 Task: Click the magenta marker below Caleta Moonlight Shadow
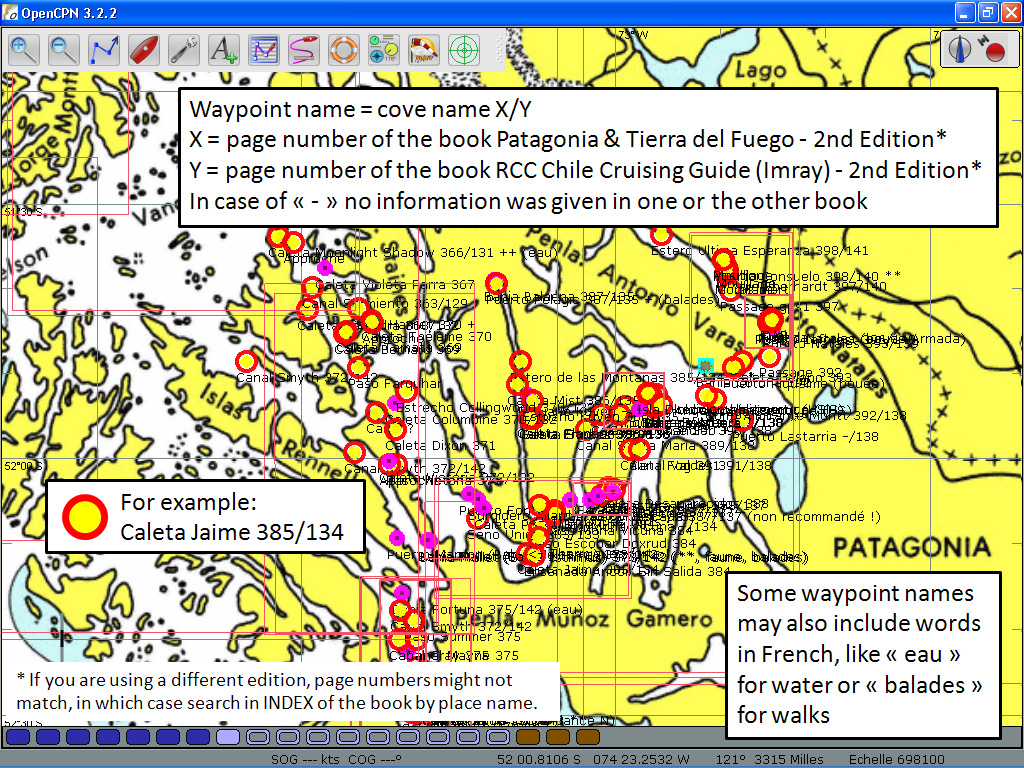[325, 268]
